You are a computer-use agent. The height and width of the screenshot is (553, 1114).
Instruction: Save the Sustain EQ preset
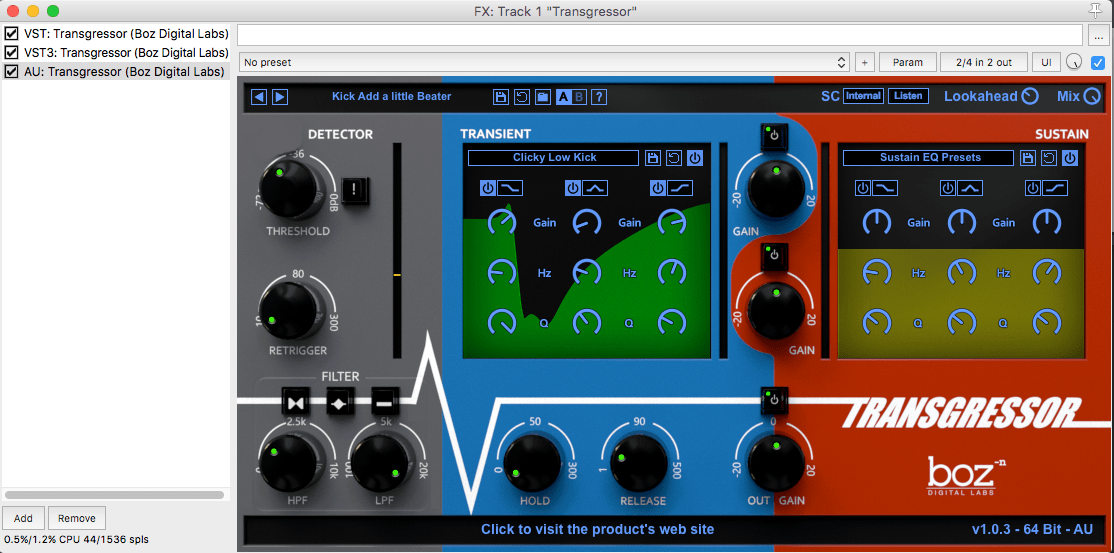tap(1027, 158)
